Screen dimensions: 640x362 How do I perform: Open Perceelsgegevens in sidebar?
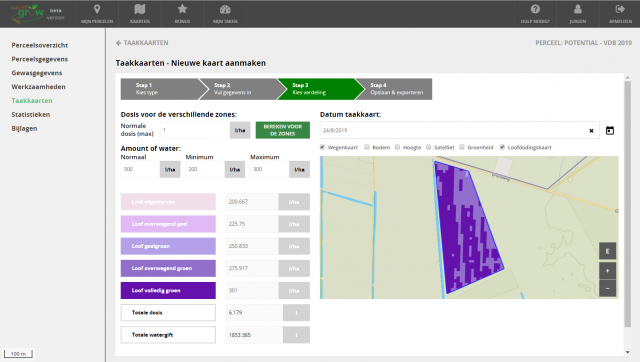point(40,59)
